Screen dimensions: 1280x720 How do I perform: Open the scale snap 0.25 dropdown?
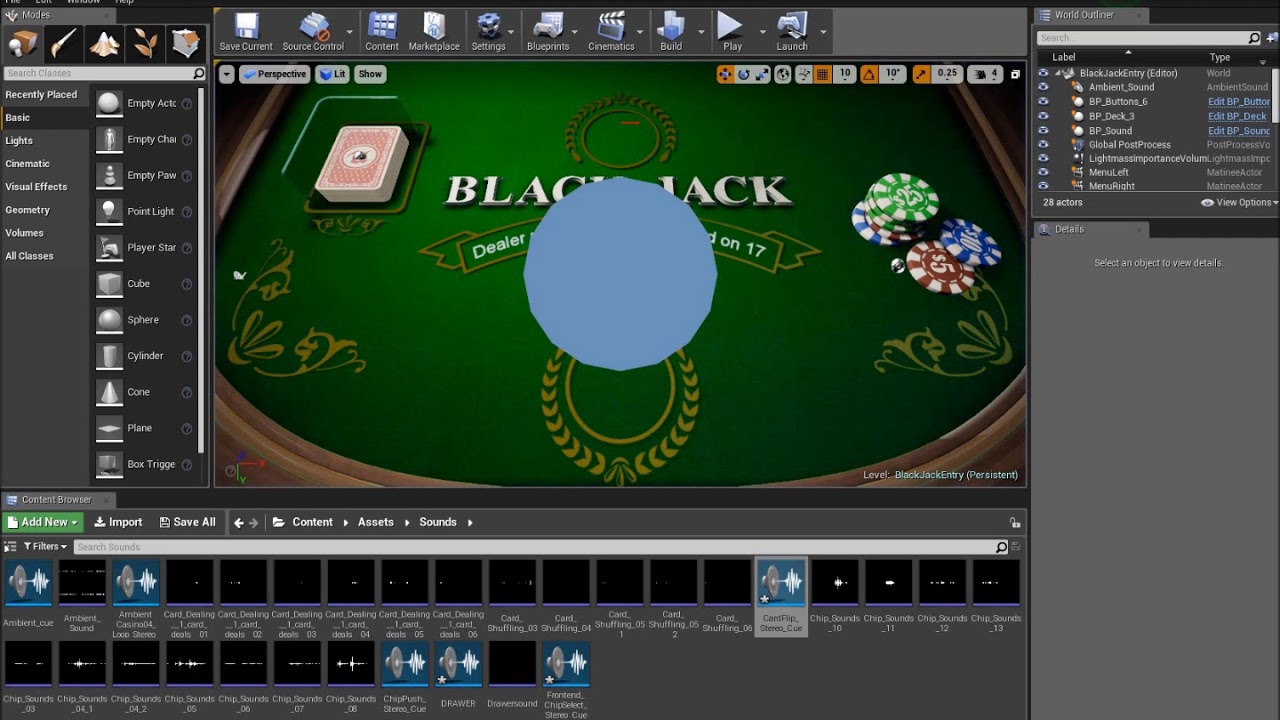click(x=947, y=74)
